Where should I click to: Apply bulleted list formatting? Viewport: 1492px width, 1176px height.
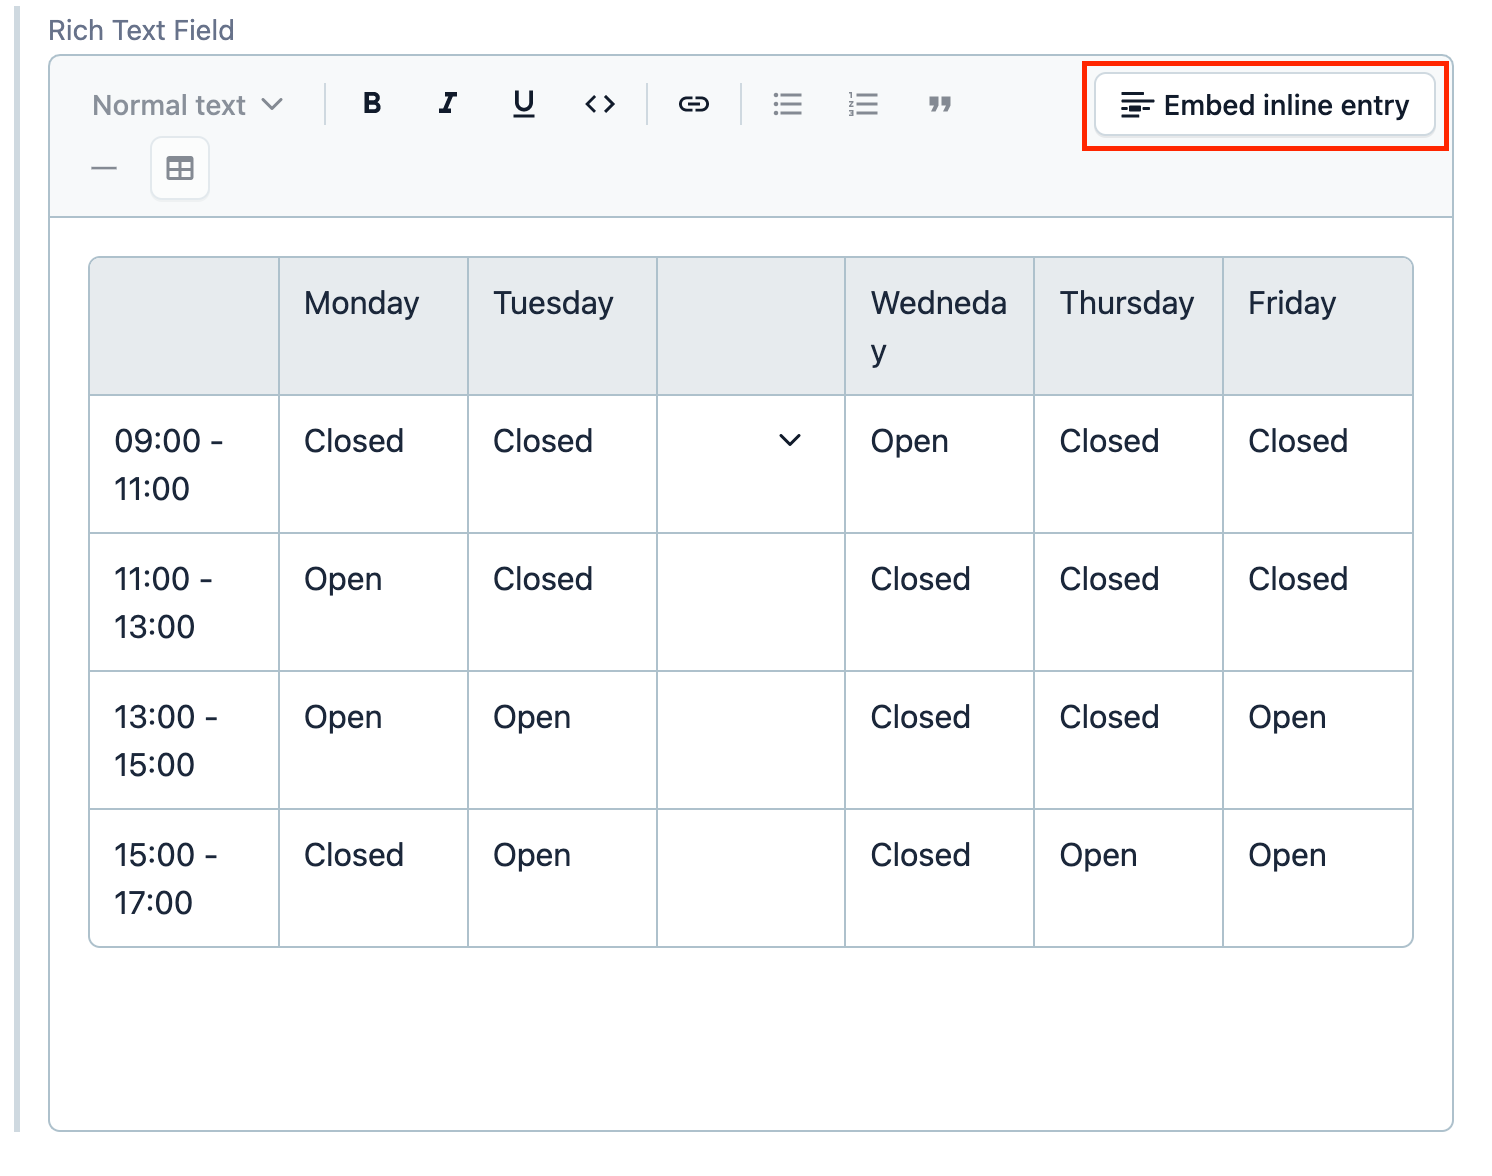pos(787,103)
